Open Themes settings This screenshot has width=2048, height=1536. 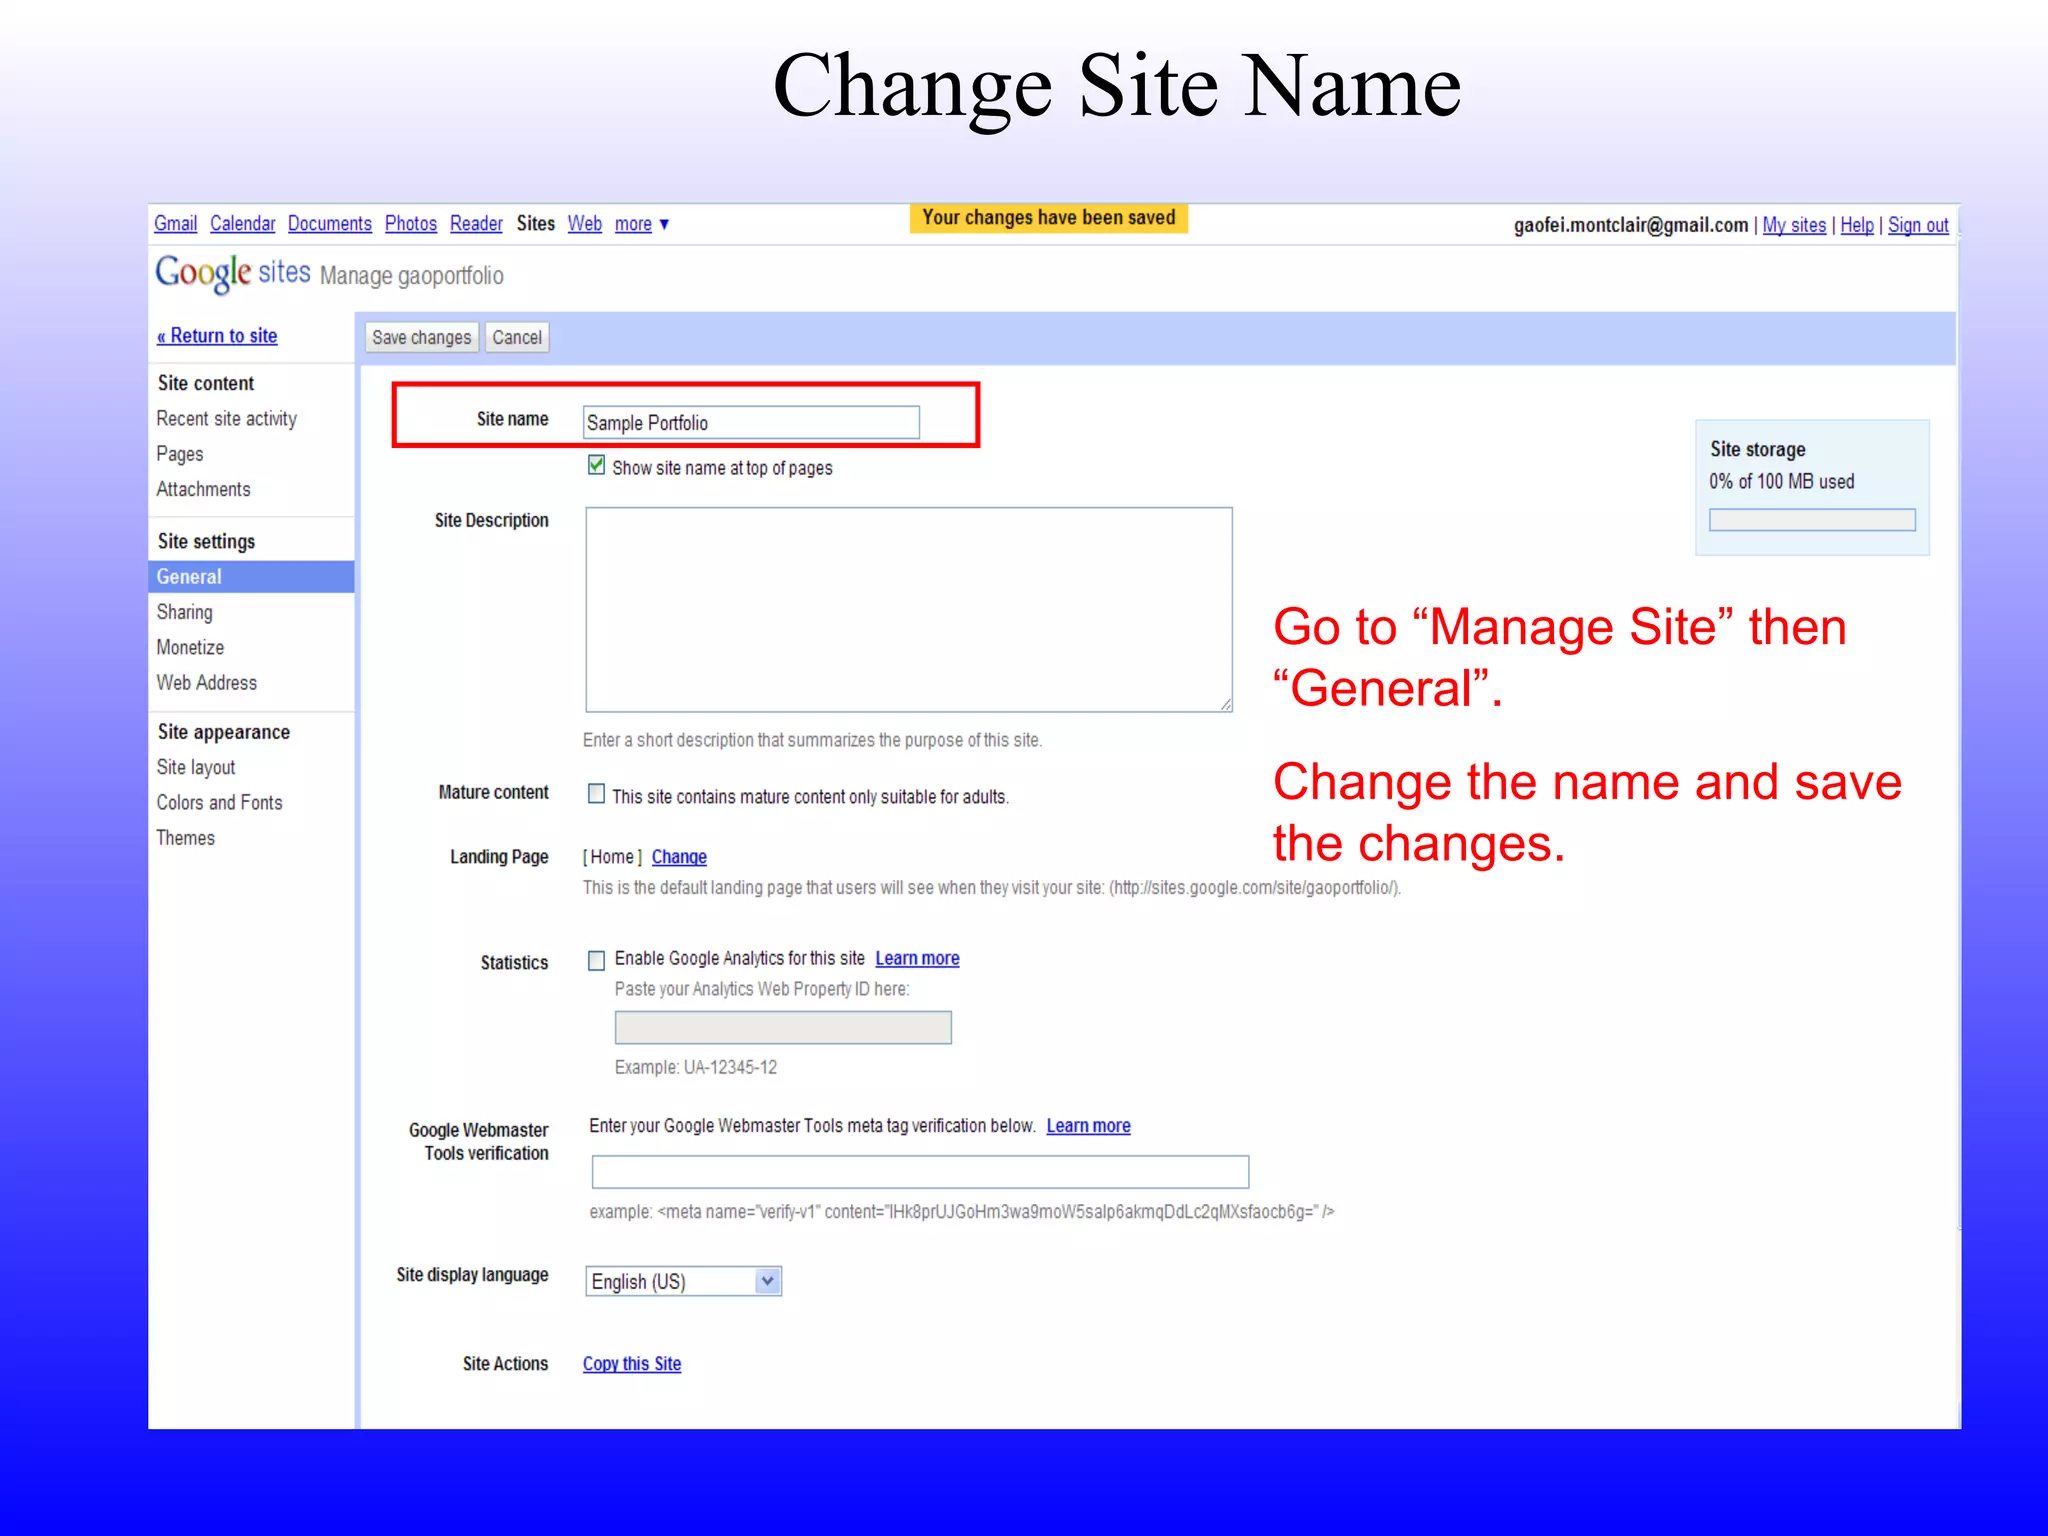[x=186, y=837]
